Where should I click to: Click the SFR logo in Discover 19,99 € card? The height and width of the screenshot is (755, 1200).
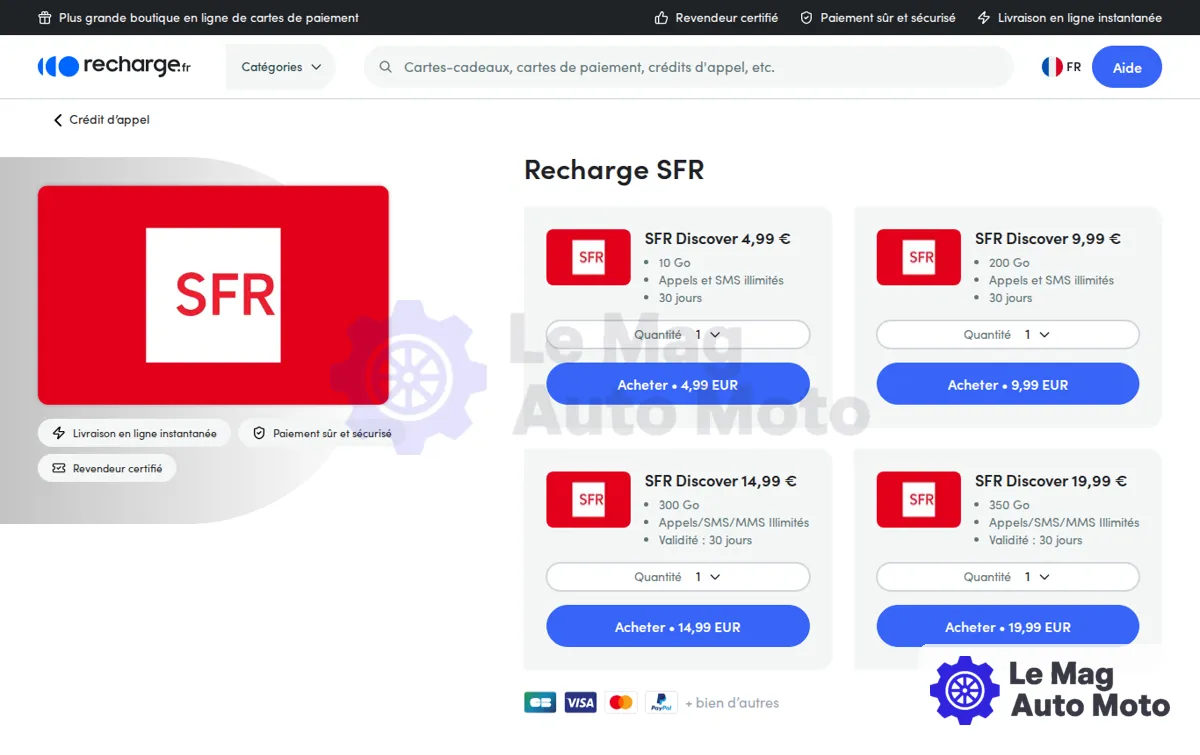919,499
